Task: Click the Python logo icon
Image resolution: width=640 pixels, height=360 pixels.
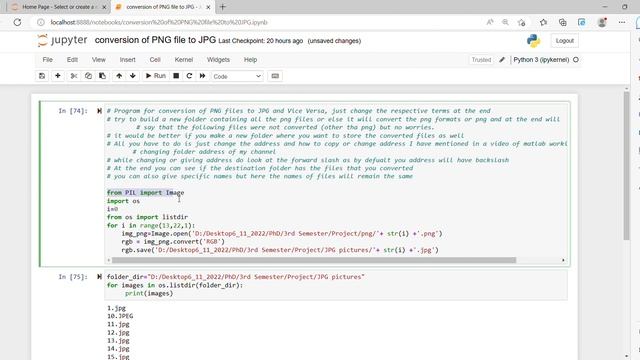Action: 533,41
